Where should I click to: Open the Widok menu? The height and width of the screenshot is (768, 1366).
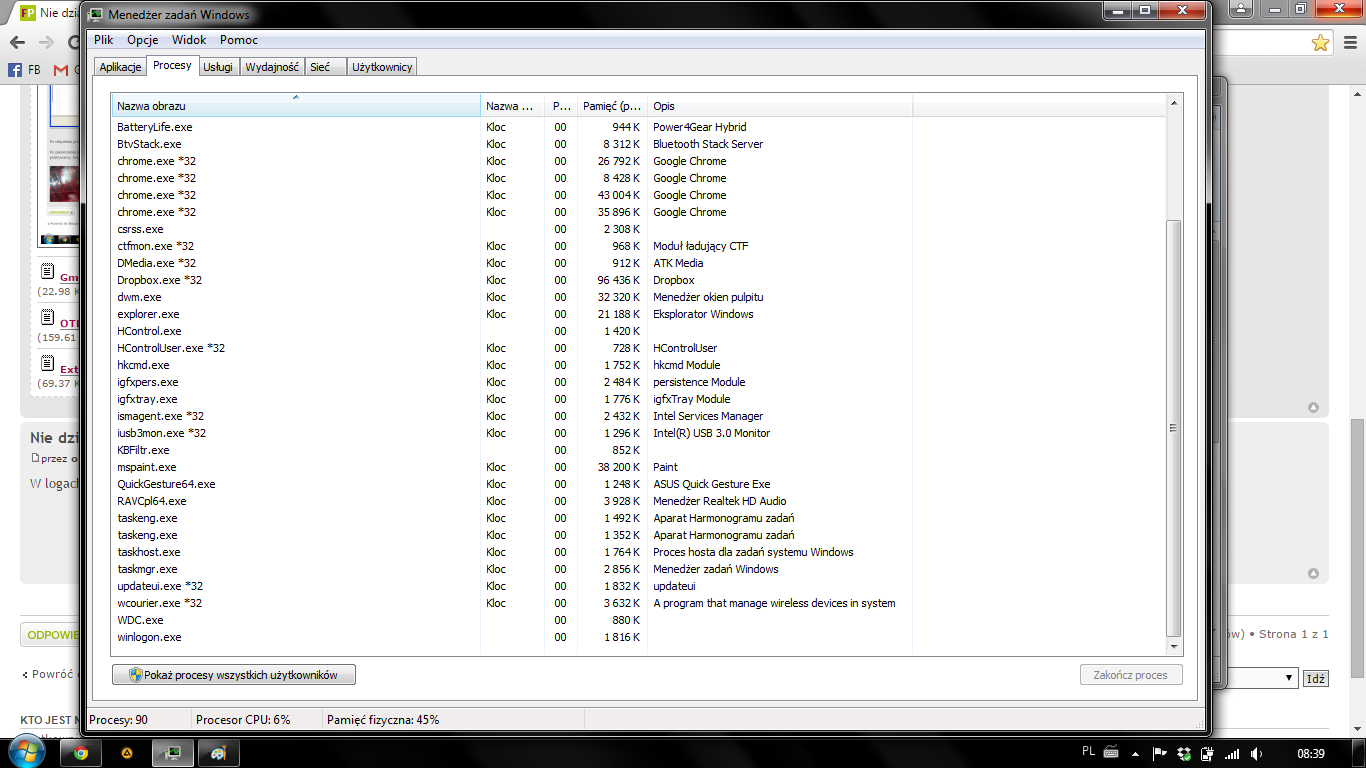point(189,40)
